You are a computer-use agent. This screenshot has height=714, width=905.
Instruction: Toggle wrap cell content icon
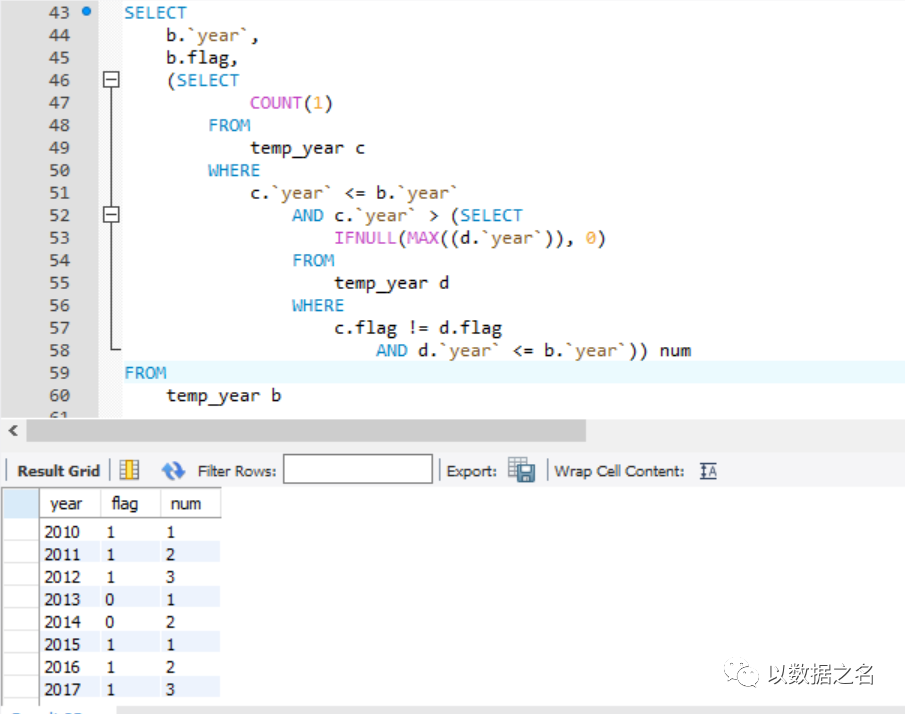point(708,471)
